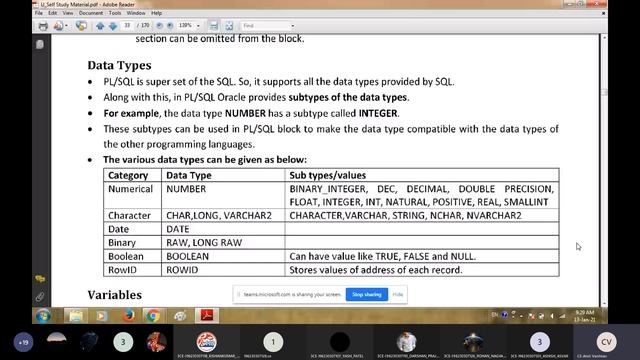The image size is (640, 360).
Task: Open the Comments panel icon in sidebar
Action: coord(40,279)
